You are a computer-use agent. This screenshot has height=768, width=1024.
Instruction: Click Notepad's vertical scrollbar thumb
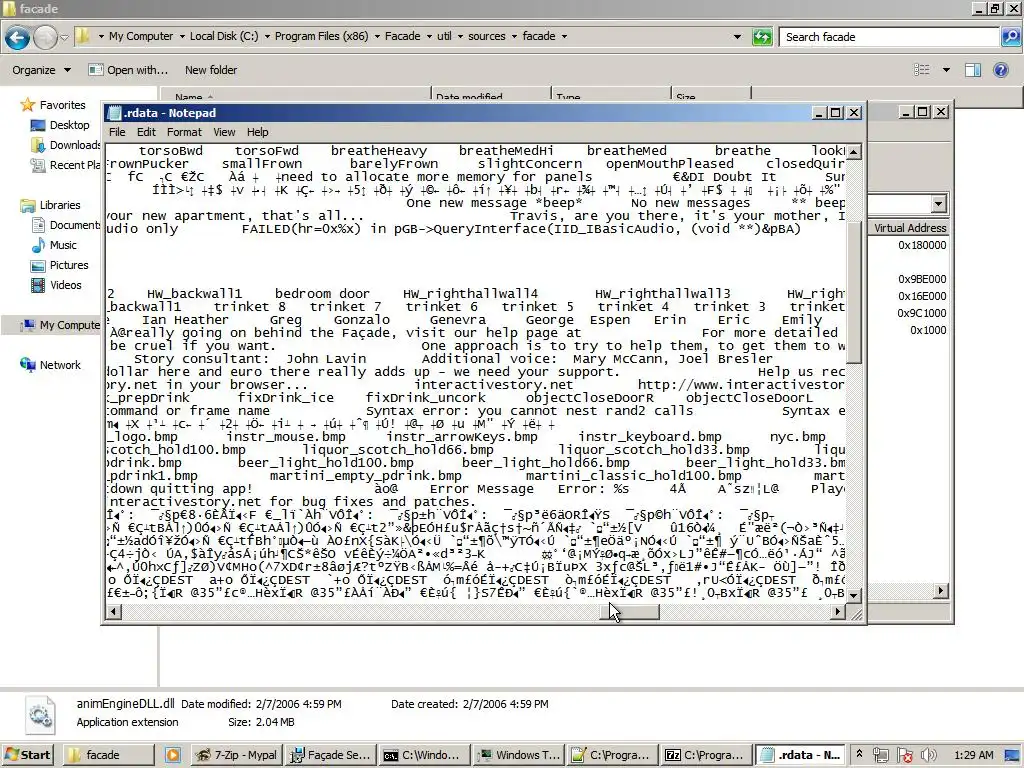pos(854,293)
